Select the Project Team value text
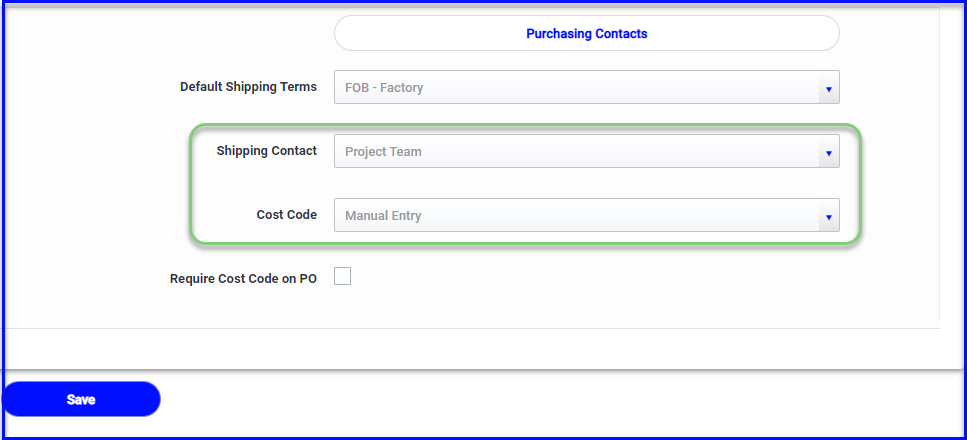 pyautogui.click(x=383, y=152)
